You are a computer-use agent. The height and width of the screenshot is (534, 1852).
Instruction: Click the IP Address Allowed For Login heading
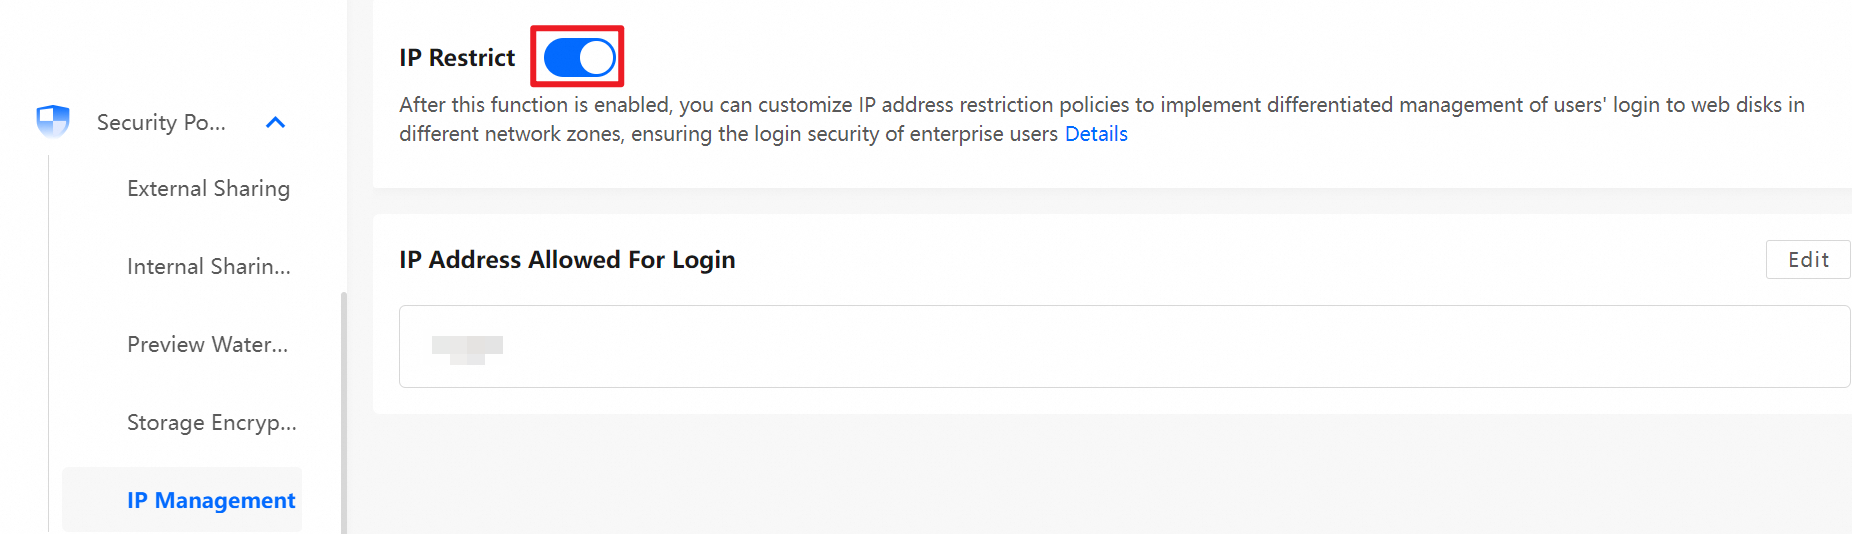567,260
